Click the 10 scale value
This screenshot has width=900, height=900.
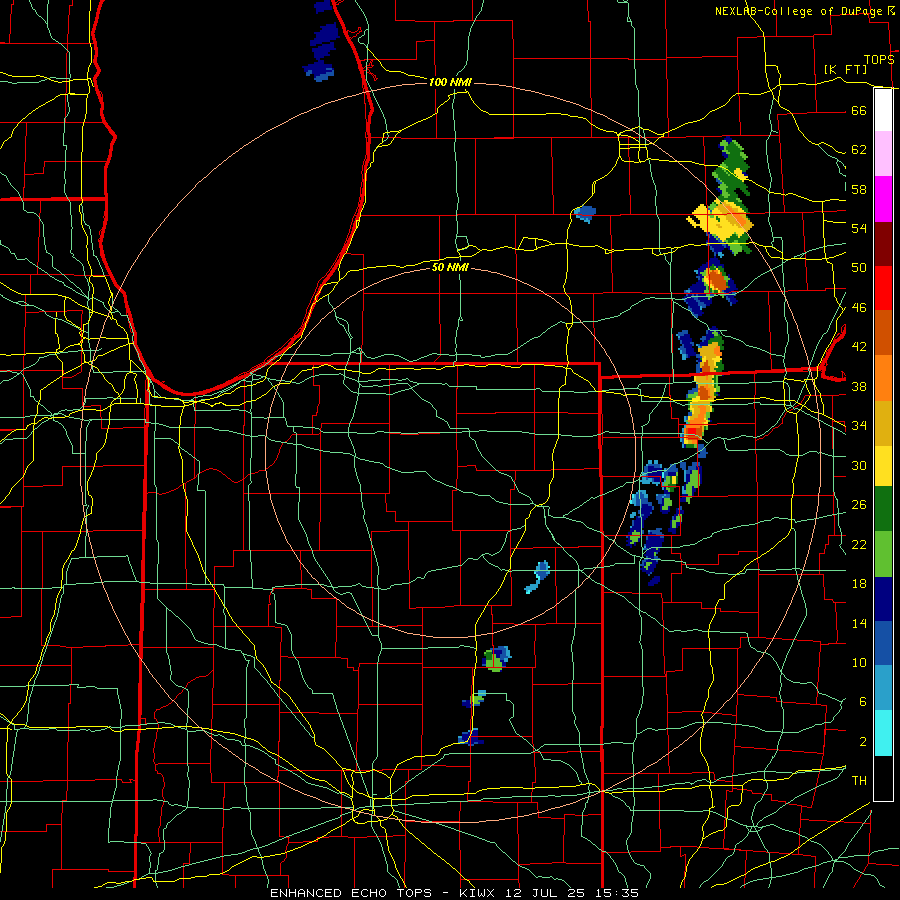coord(859,662)
